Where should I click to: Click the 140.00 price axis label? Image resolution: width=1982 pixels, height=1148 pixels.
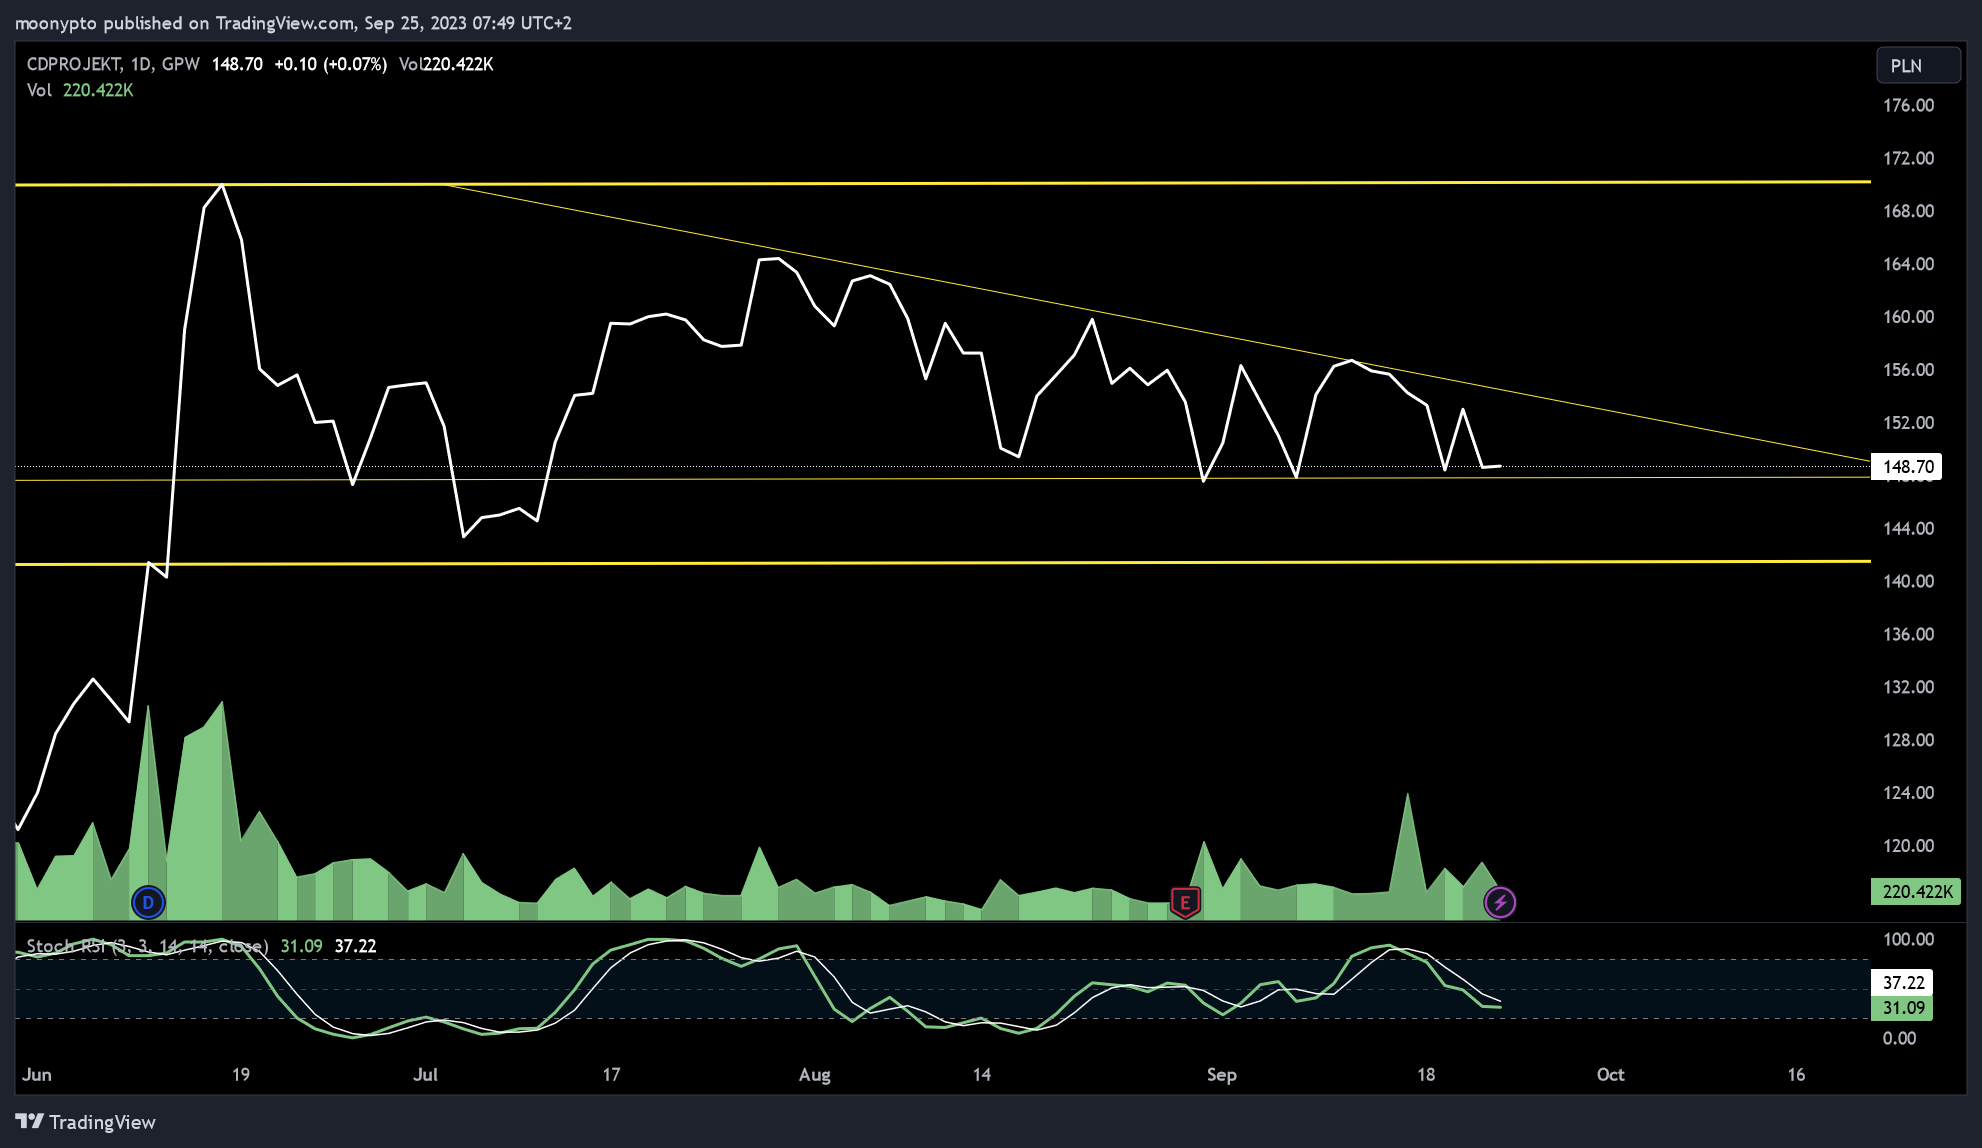coord(1908,581)
